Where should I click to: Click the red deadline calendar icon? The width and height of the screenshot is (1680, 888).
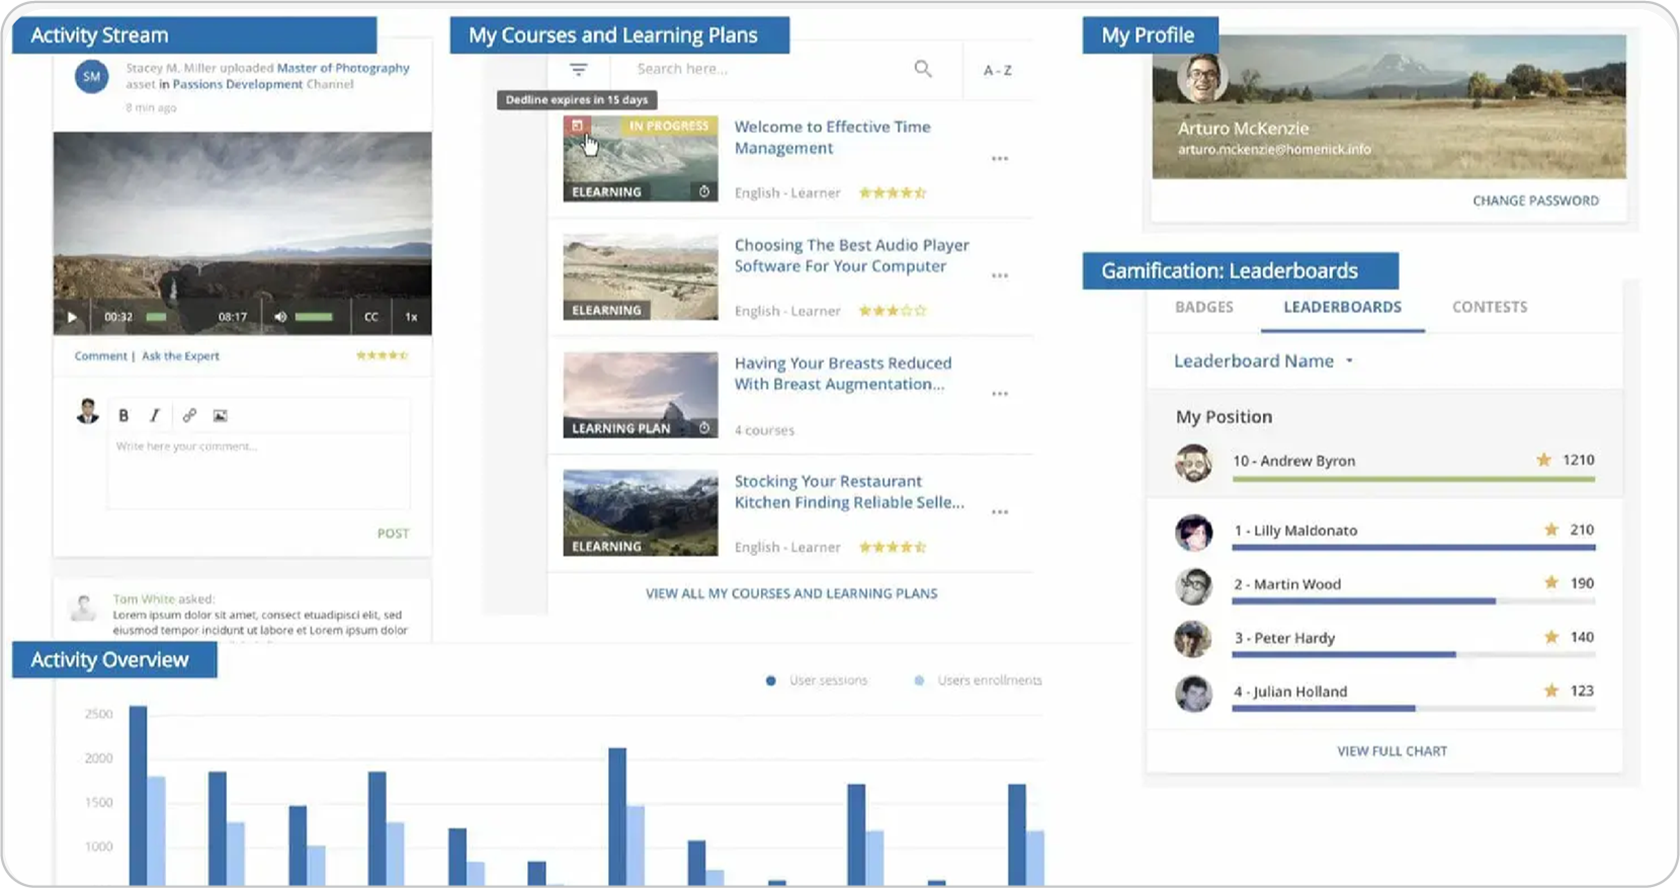(x=577, y=126)
